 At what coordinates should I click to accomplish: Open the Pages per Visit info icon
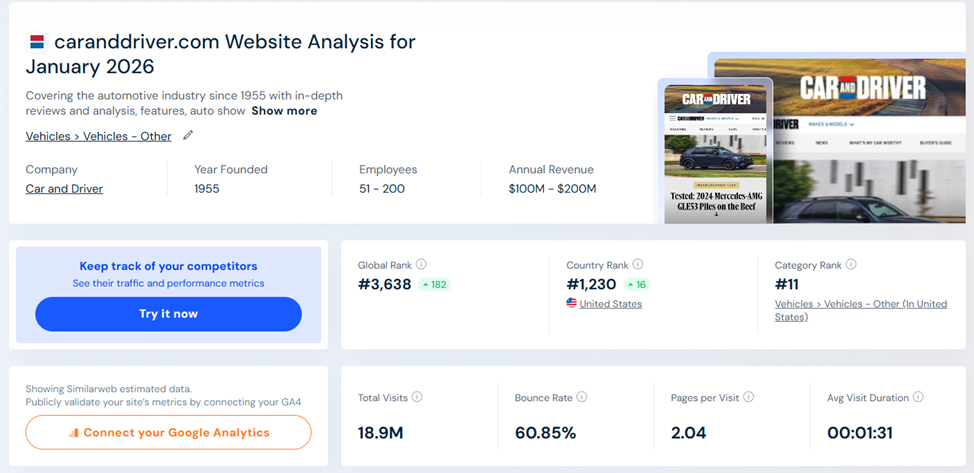(x=749, y=397)
